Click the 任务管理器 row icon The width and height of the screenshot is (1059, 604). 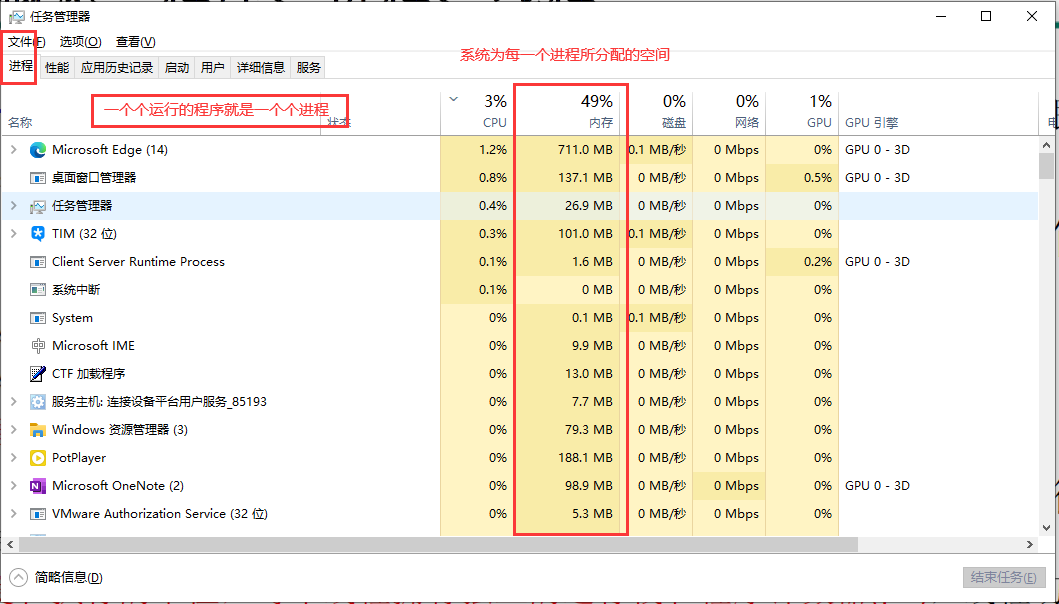tap(38, 206)
